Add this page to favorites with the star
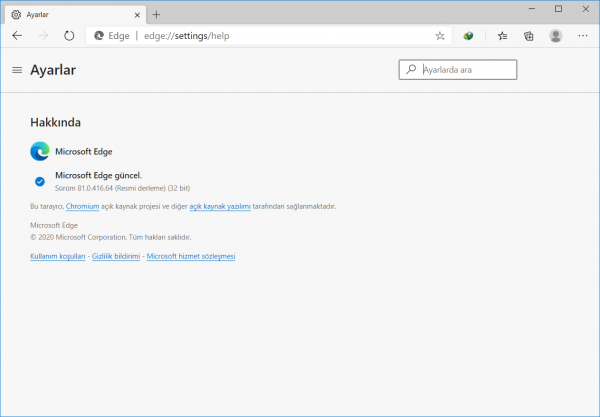Screen dimensions: 600x417 440,35
